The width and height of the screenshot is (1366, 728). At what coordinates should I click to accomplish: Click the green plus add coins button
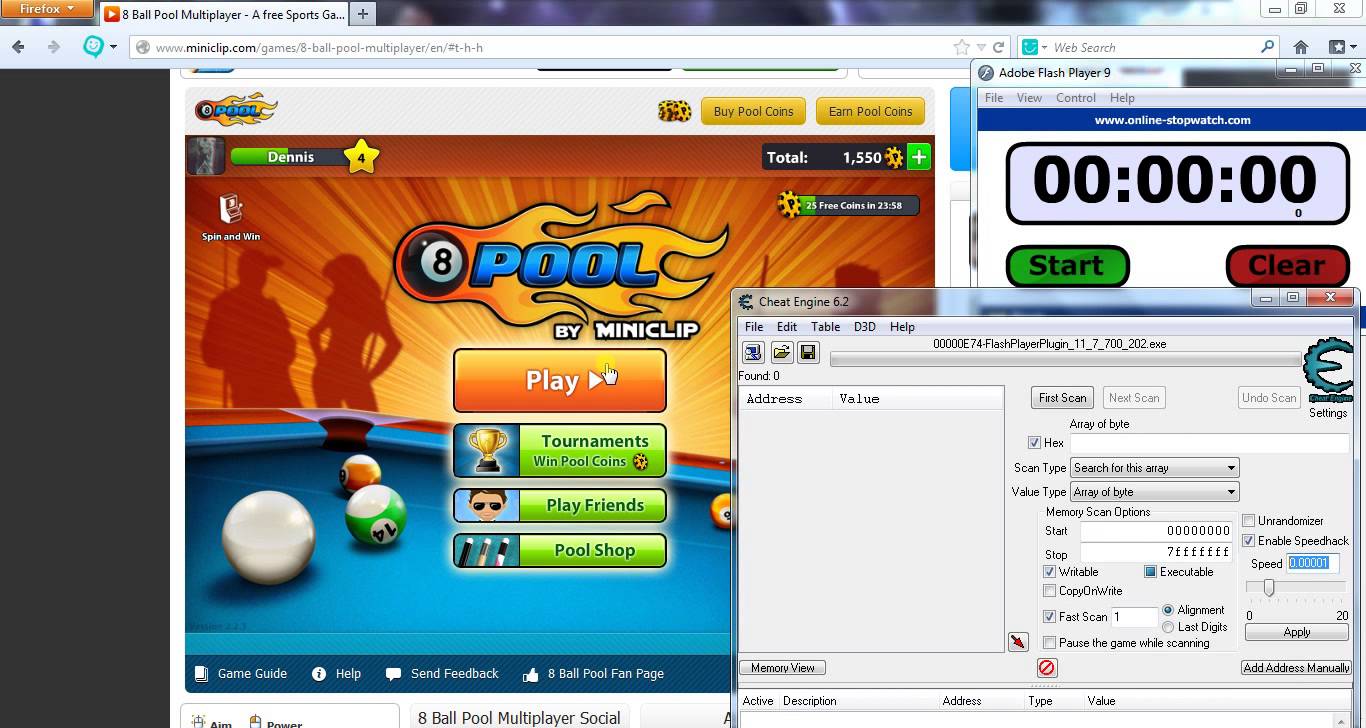click(919, 157)
